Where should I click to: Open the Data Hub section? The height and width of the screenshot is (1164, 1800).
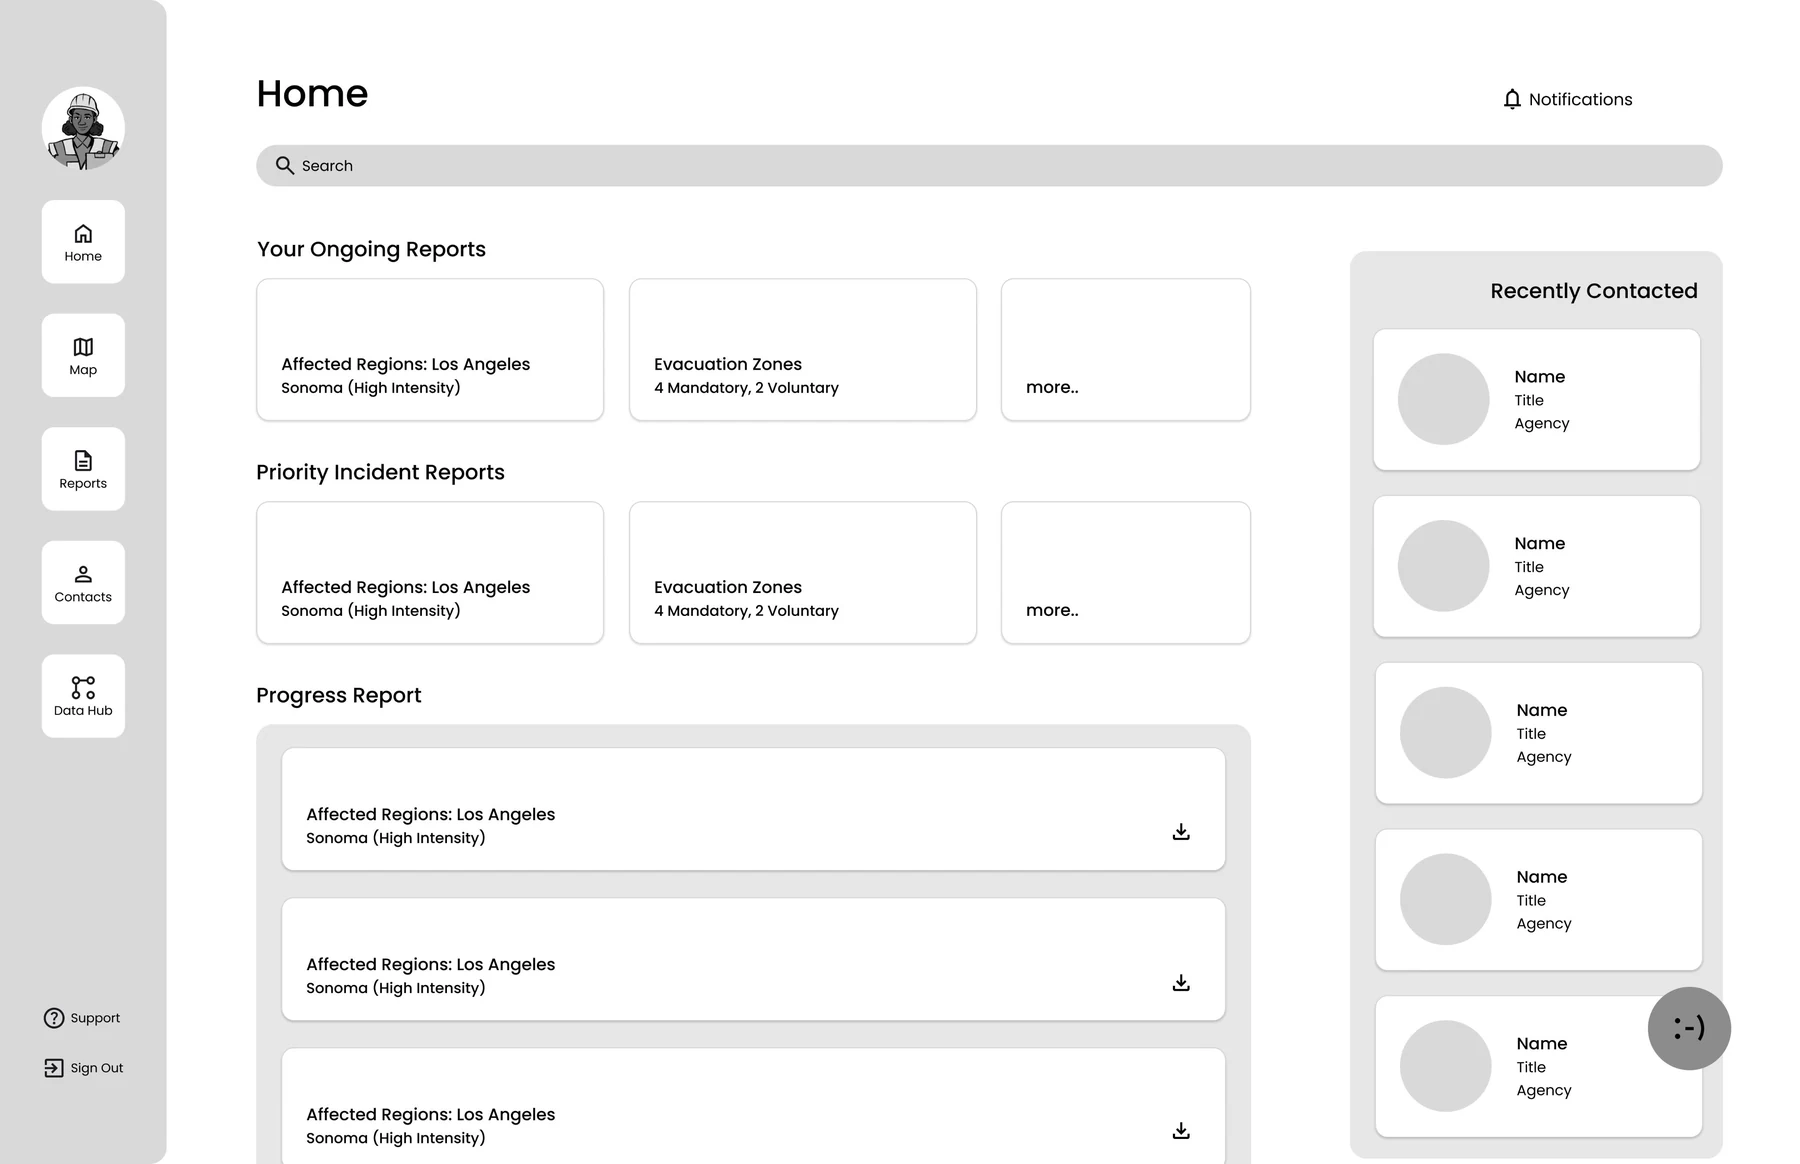[83, 696]
